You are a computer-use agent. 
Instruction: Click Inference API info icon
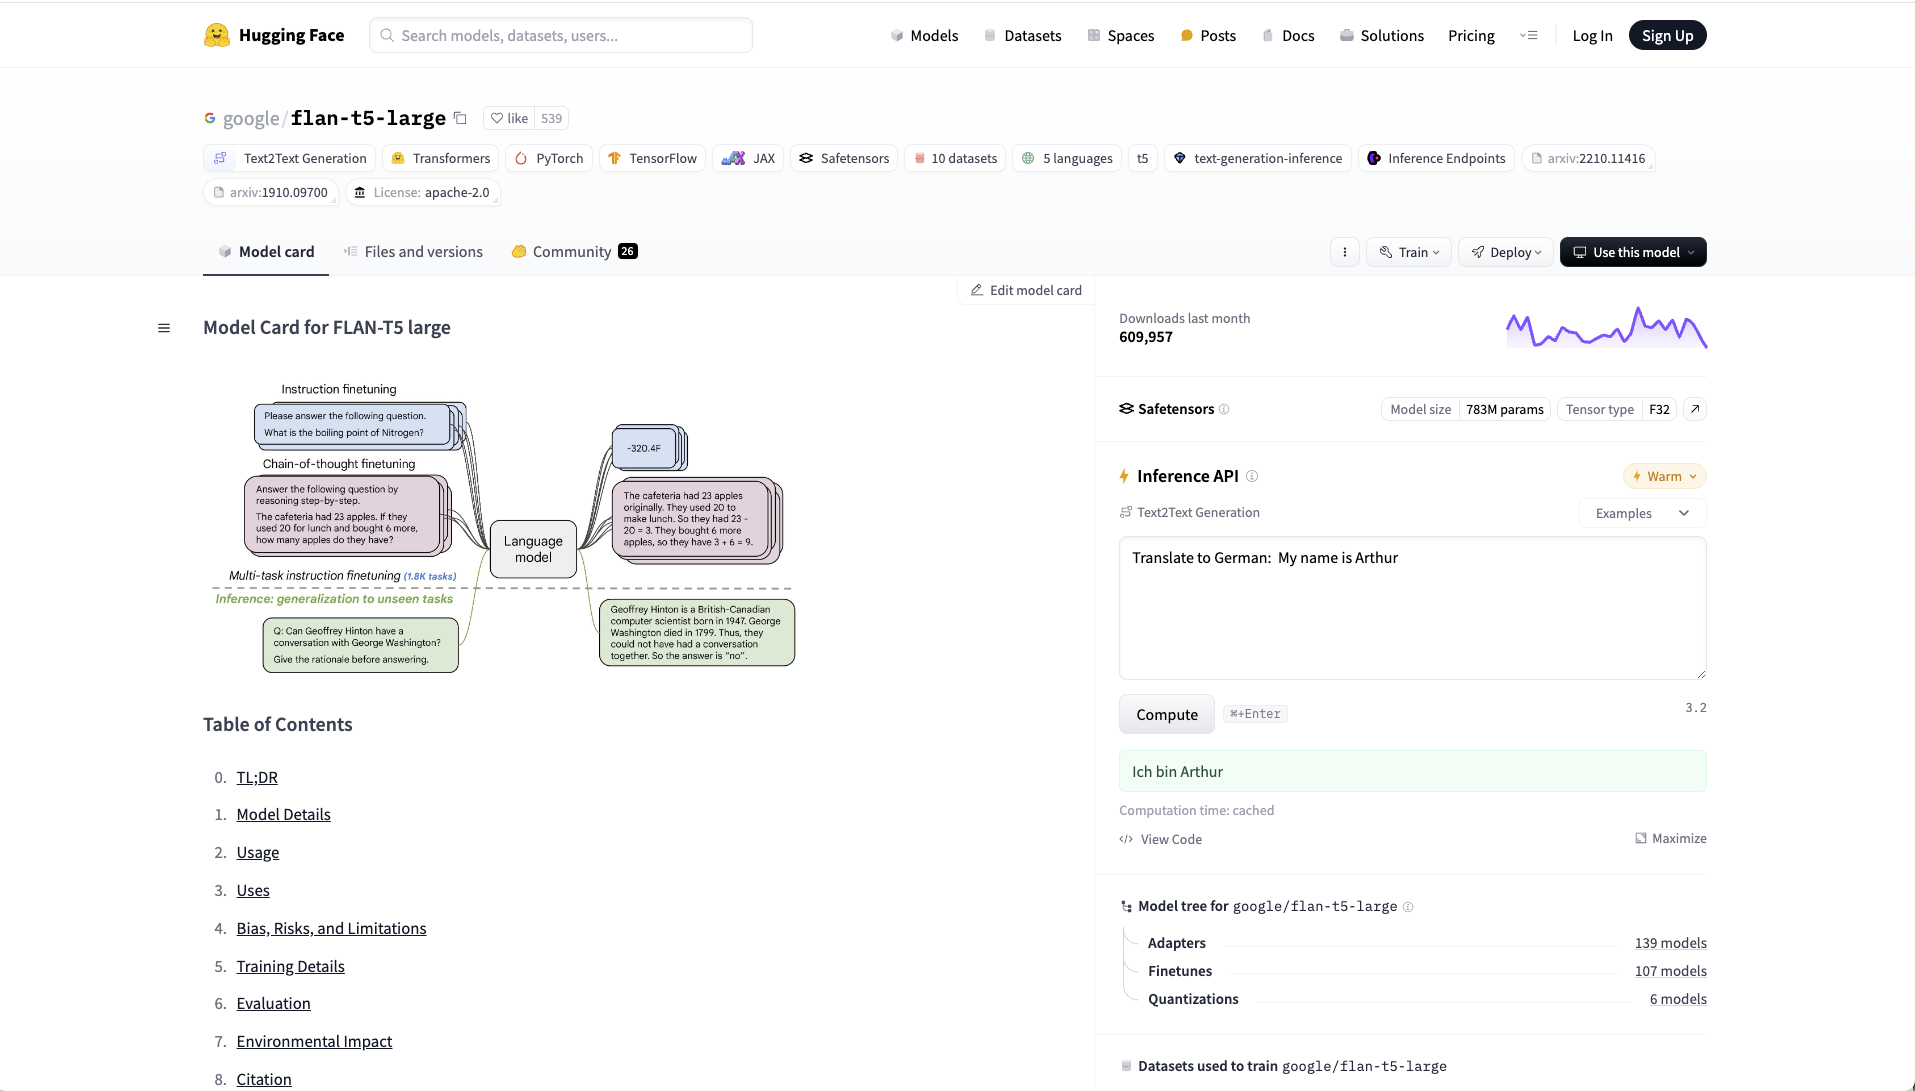[x=1252, y=476]
